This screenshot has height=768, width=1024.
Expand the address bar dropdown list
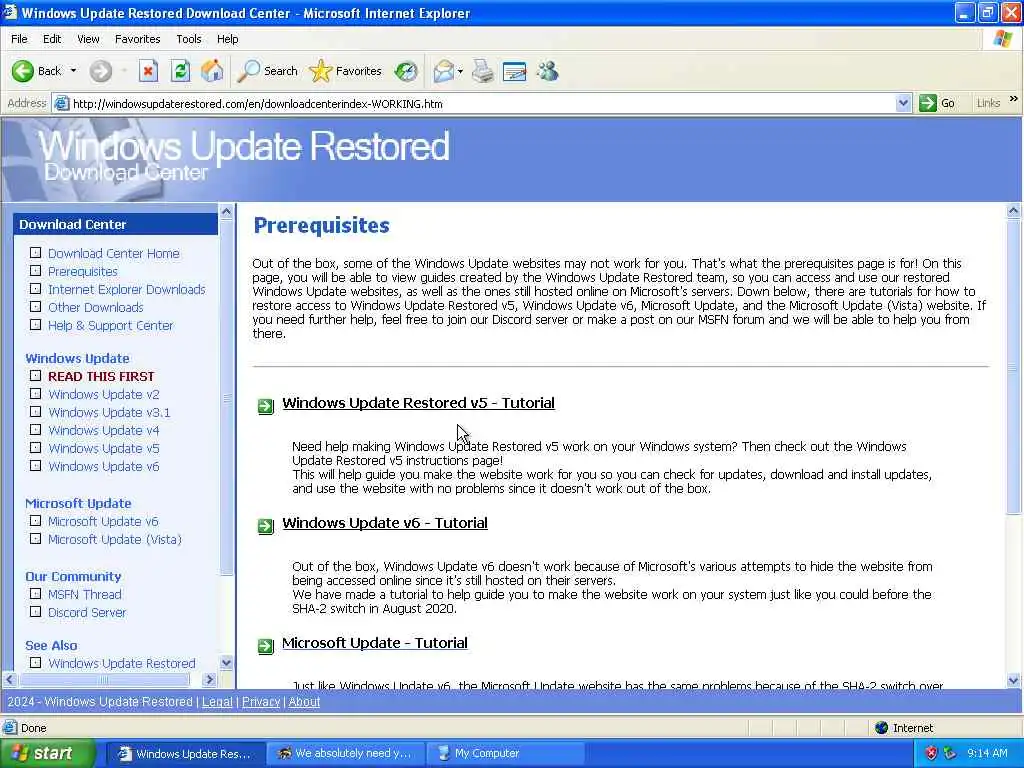click(x=903, y=103)
